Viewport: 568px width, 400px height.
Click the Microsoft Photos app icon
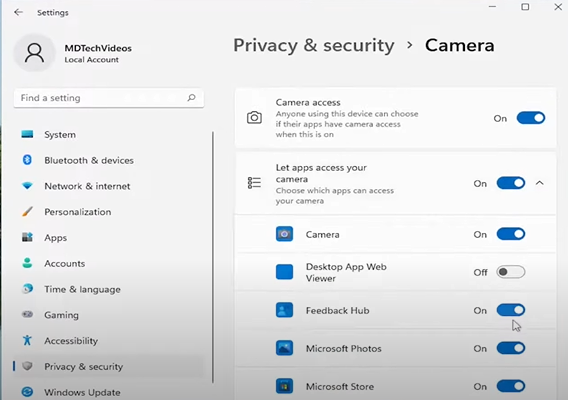(284, 348)
